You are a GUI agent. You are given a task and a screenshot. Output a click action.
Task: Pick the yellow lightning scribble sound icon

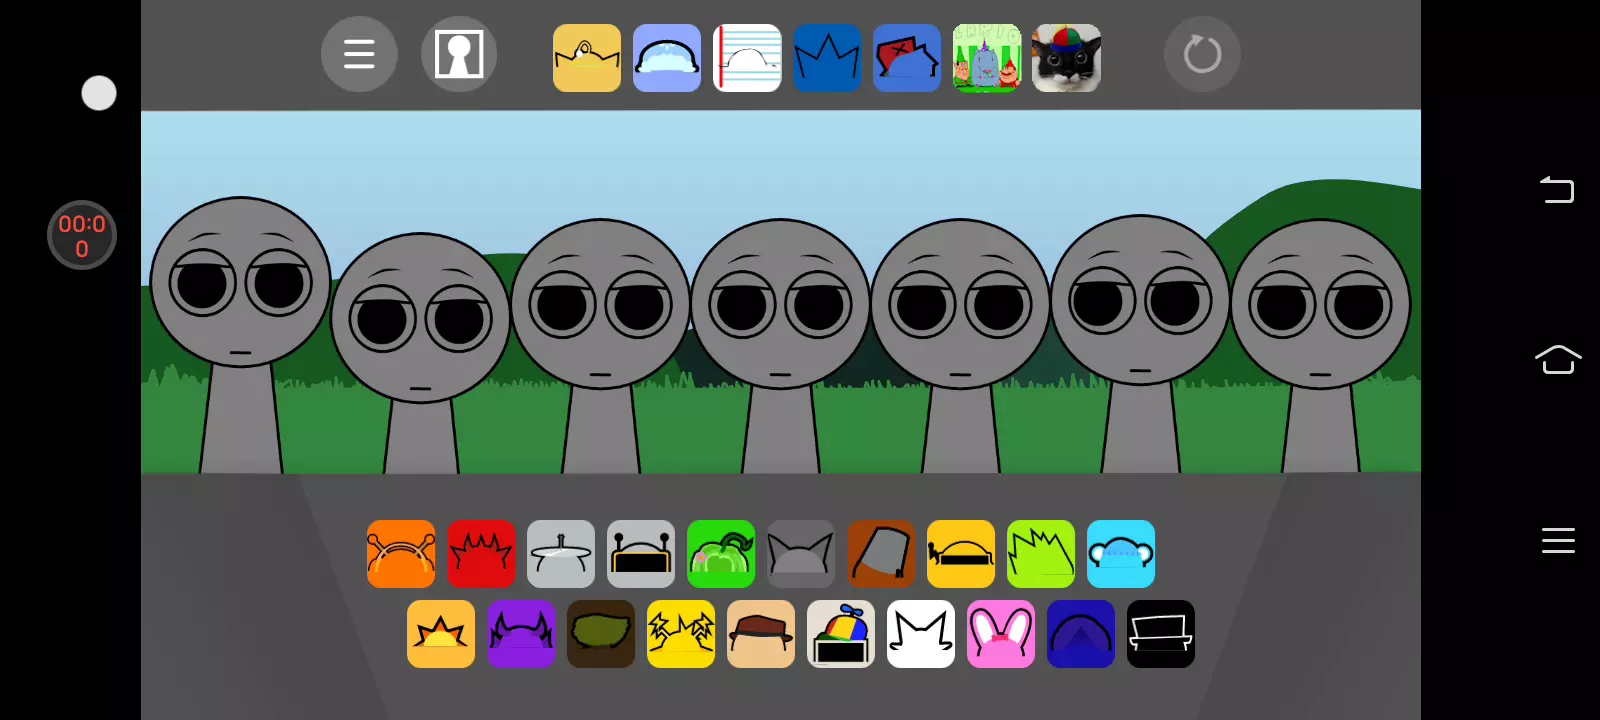click(x=681, y=634)
